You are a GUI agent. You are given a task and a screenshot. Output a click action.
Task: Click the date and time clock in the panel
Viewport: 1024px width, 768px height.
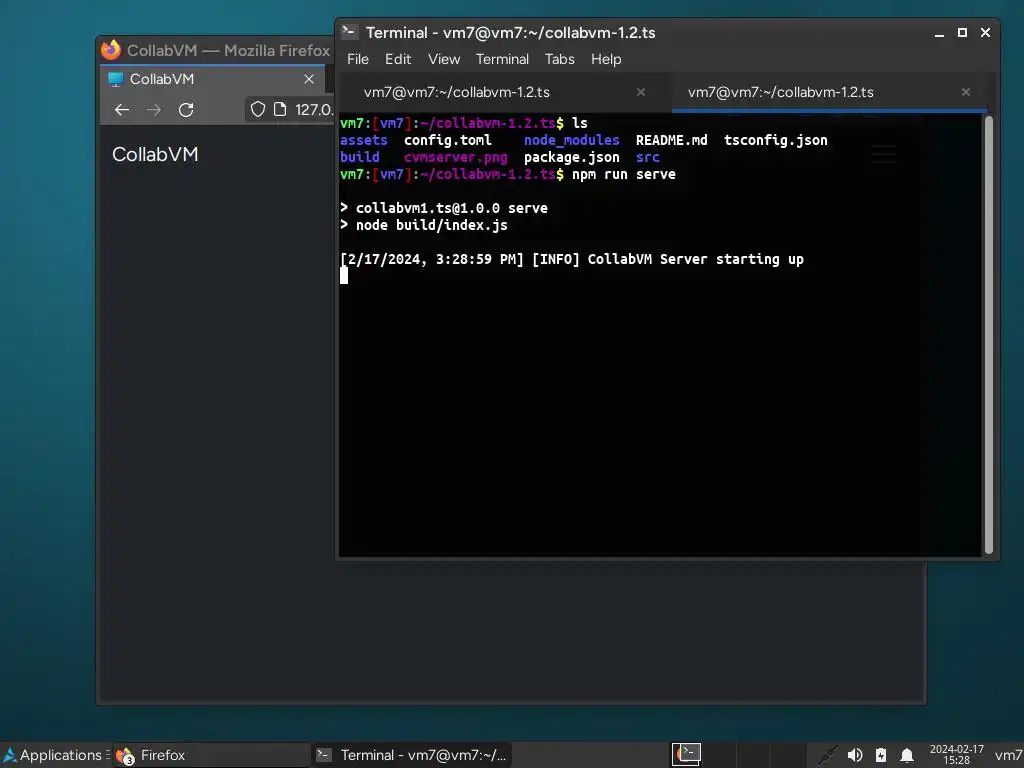[957, 754]
